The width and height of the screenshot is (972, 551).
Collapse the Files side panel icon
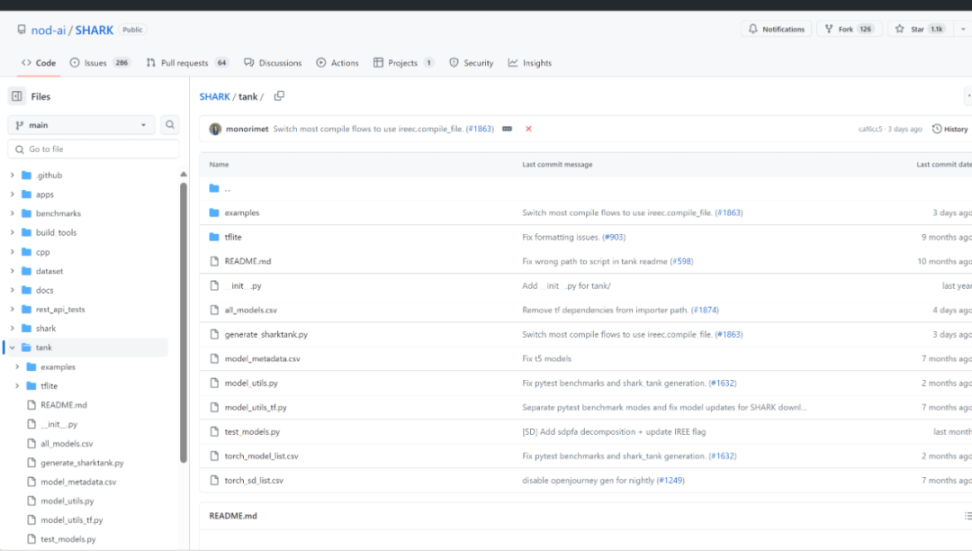pyautogui.click(x=17, y=96)
